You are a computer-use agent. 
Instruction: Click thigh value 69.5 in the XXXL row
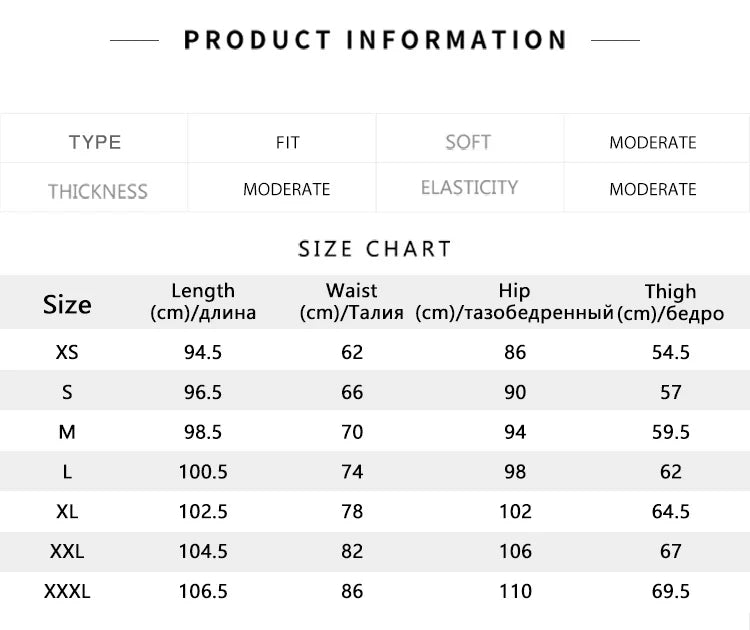point(670,591)
